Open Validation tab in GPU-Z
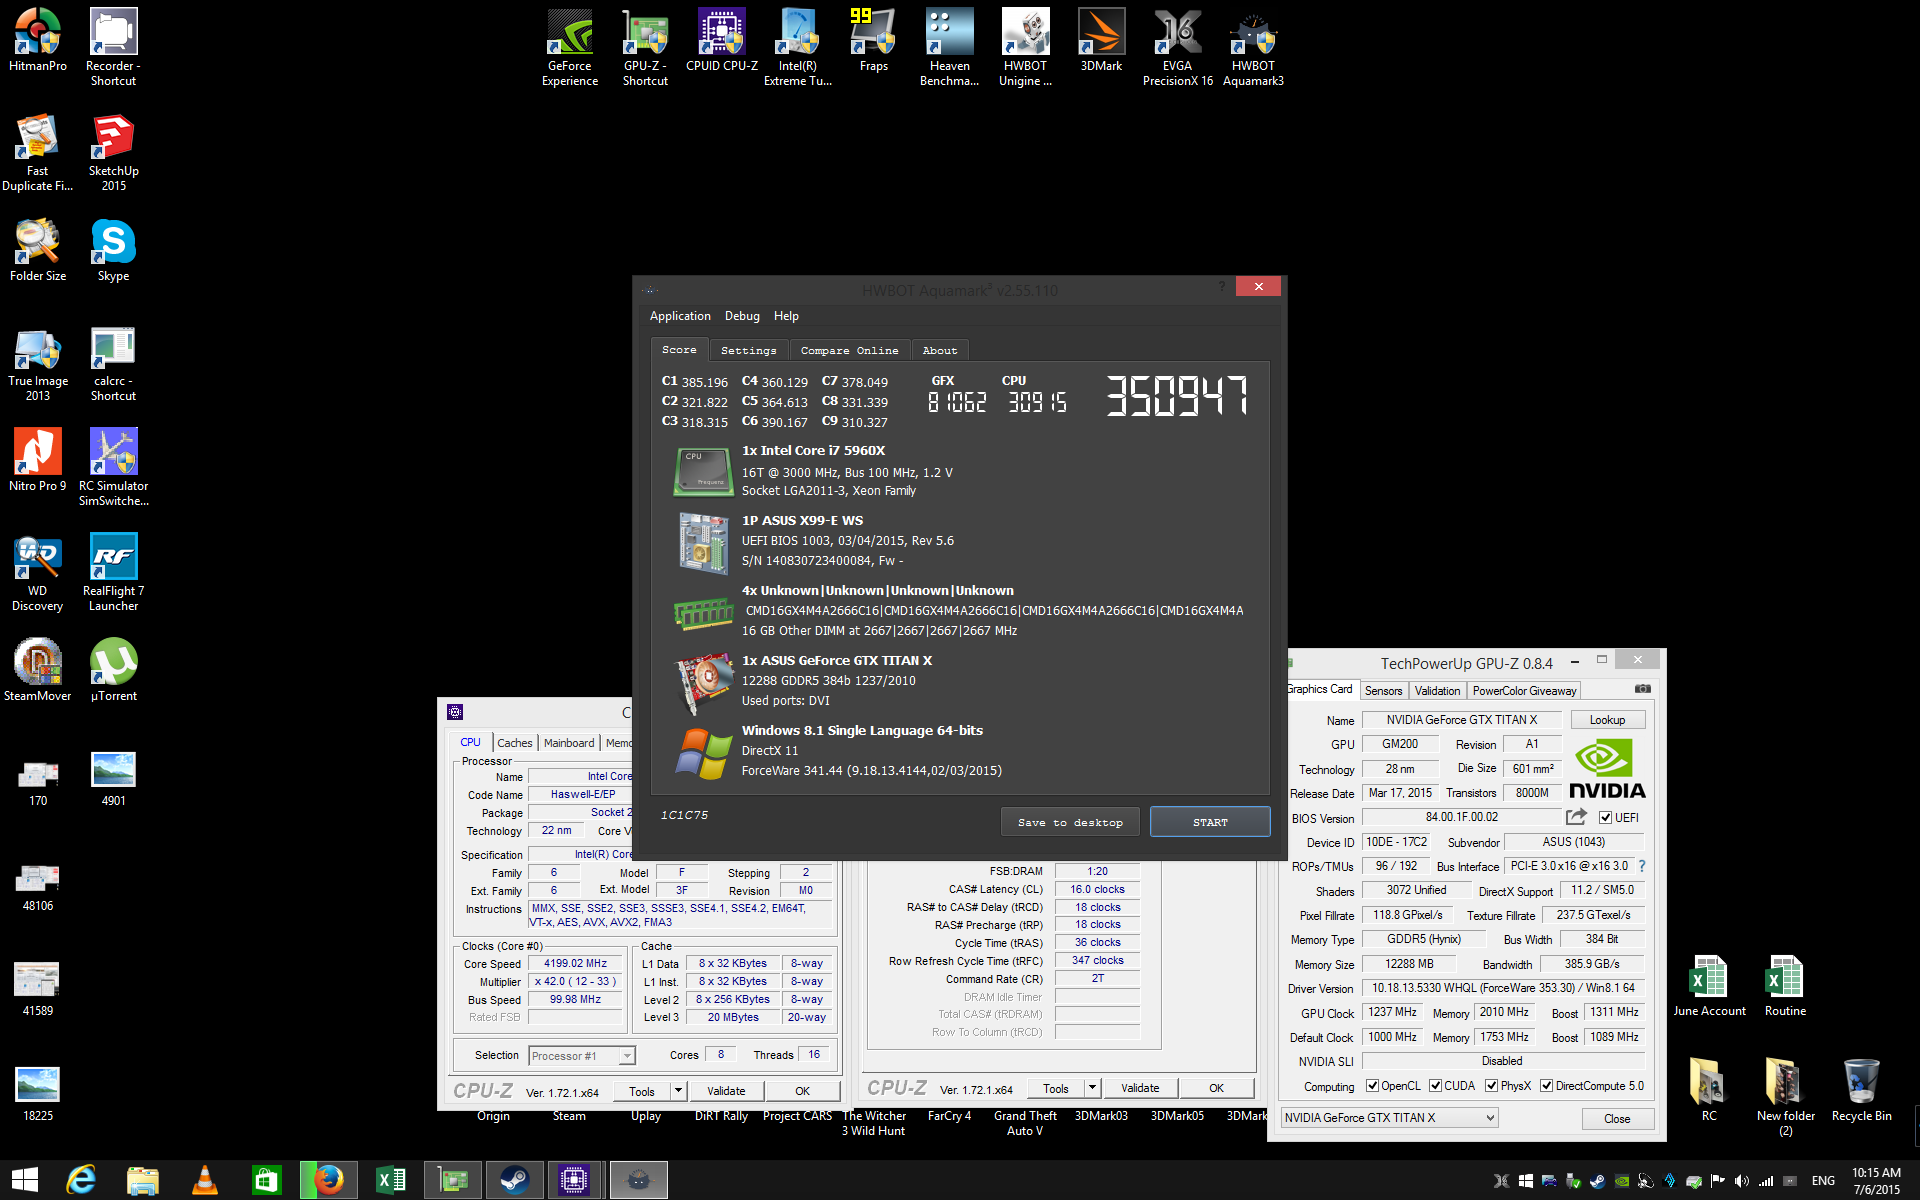 (1437, 691)
